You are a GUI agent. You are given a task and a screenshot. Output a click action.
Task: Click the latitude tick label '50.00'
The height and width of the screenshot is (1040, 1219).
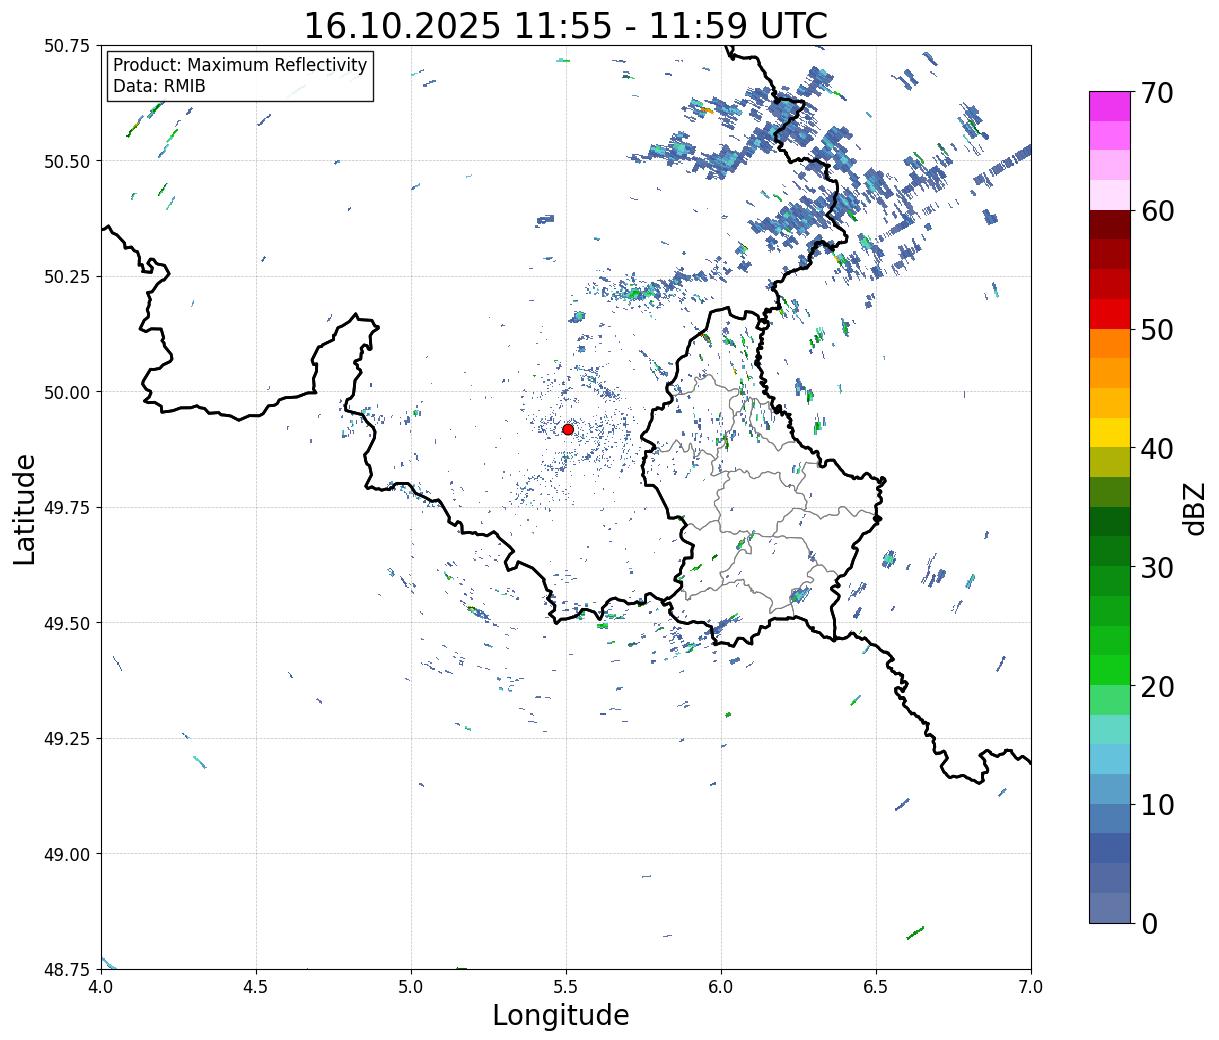(67, 392)
